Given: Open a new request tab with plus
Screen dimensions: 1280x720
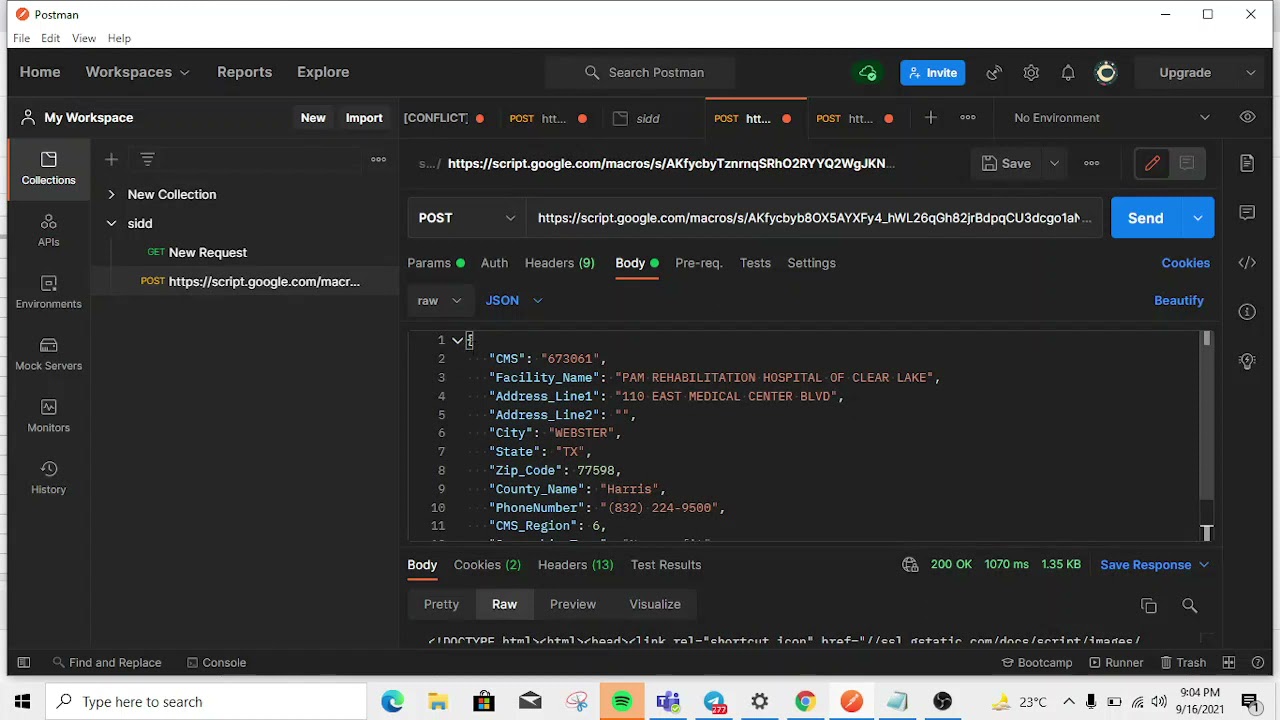Looking at the screenshot, I should [930, 118].
